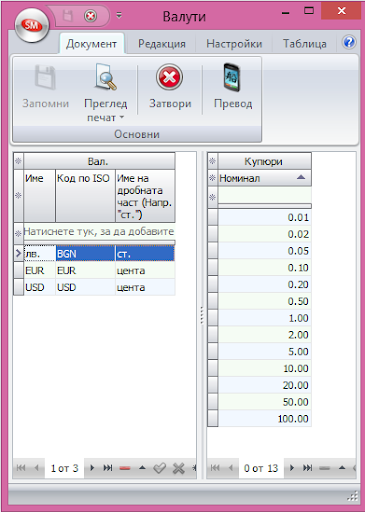Click gray minus delete icon in Купюри navigator
This screenshot has width=365, height=512.
tap(324, 468)
